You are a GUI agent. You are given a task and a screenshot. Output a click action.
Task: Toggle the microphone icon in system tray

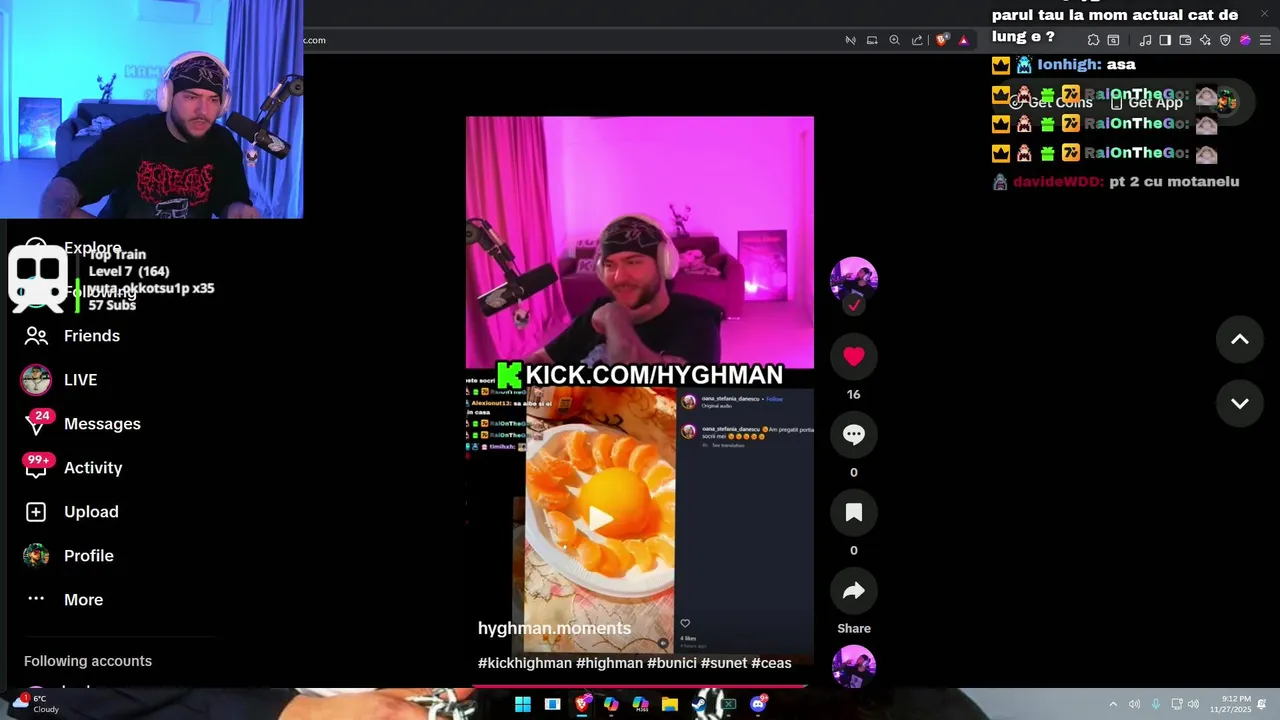pyautogui.click(x=1155, y=704)
